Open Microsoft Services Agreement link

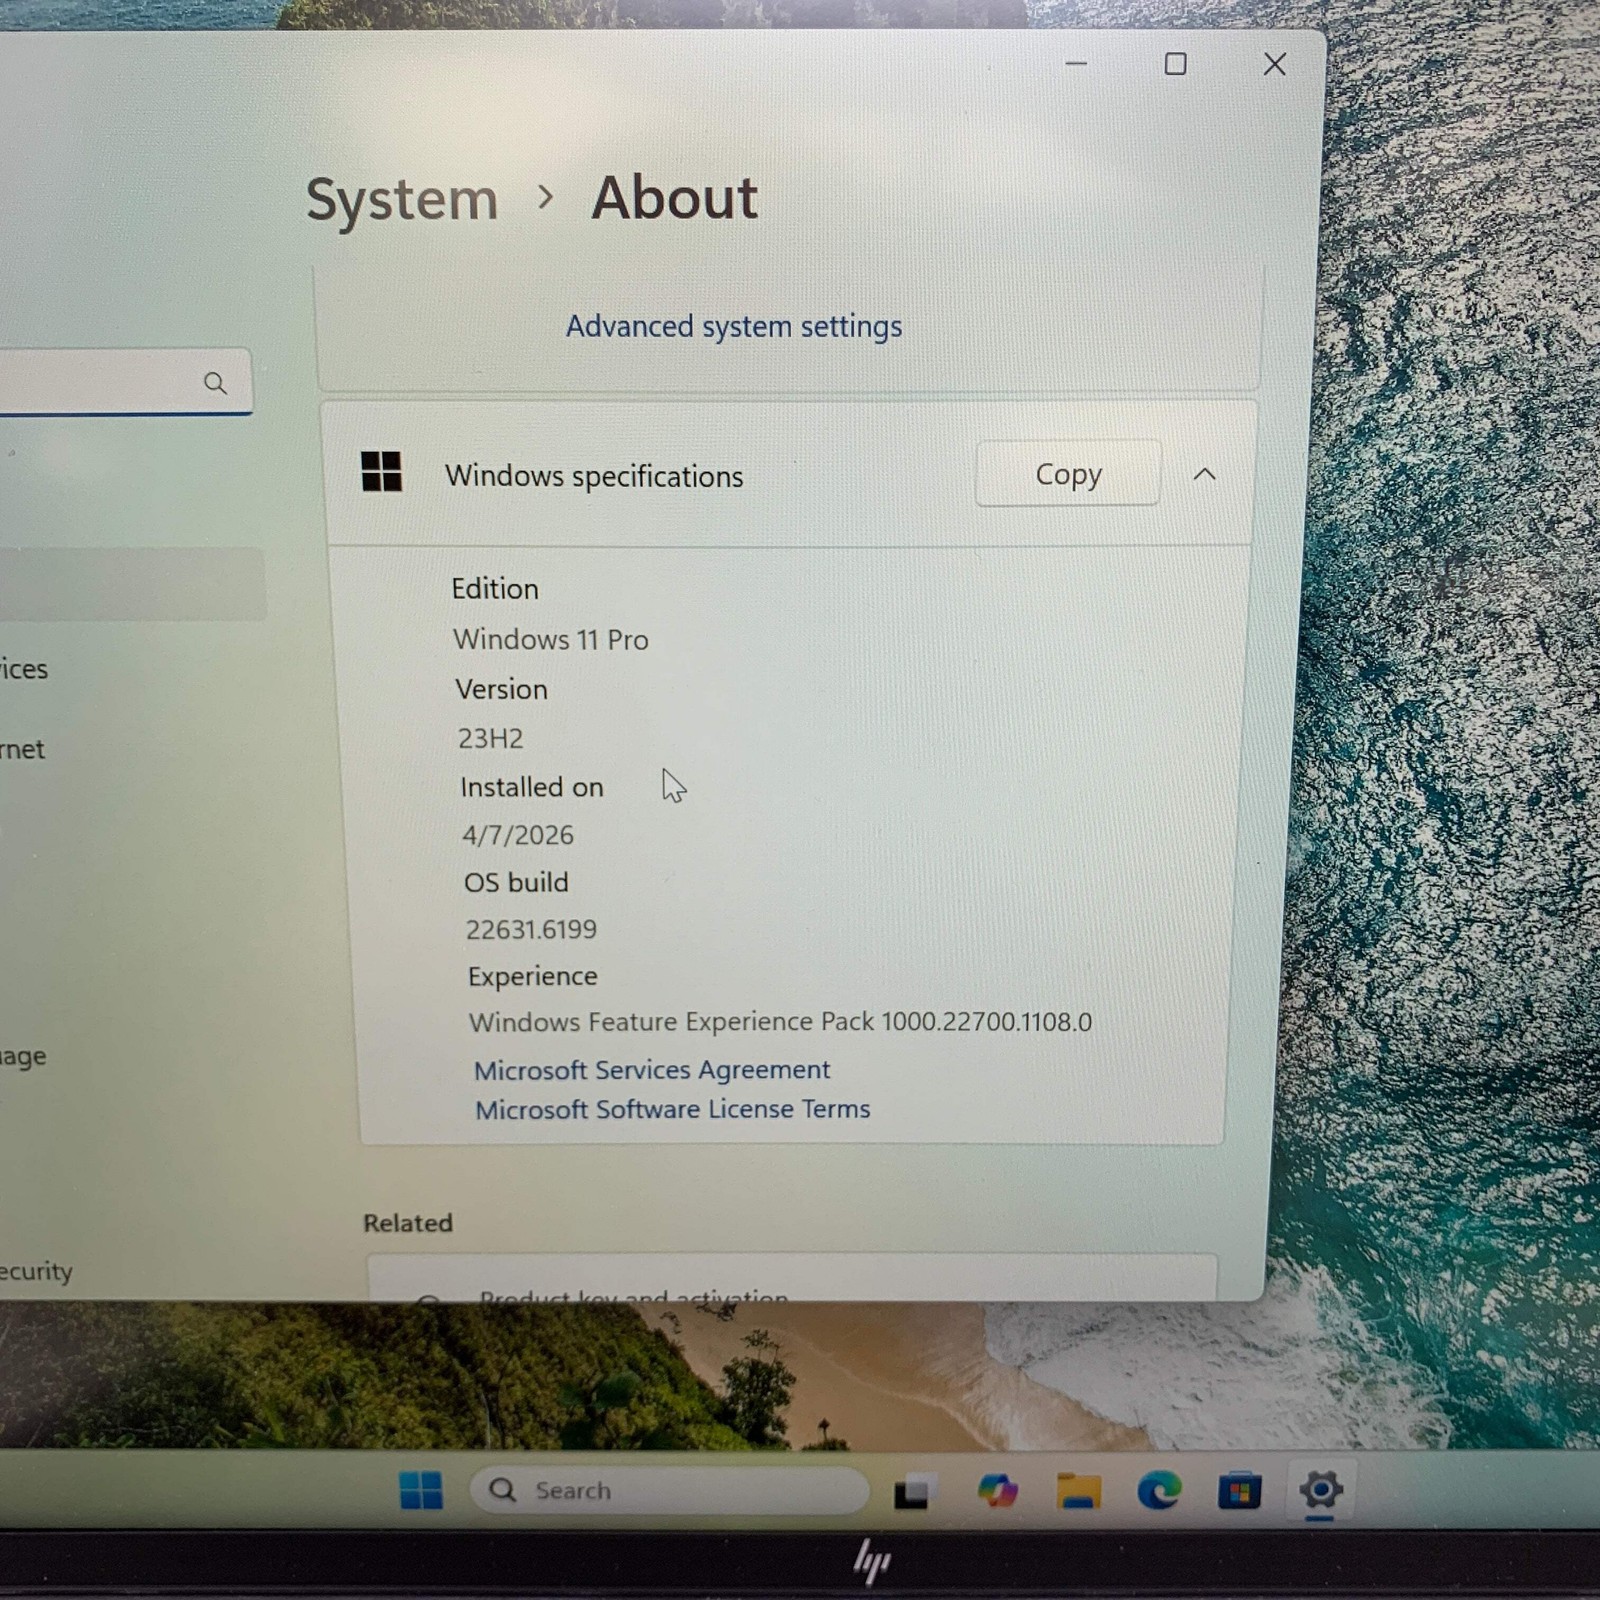[x=652, y=1070]
